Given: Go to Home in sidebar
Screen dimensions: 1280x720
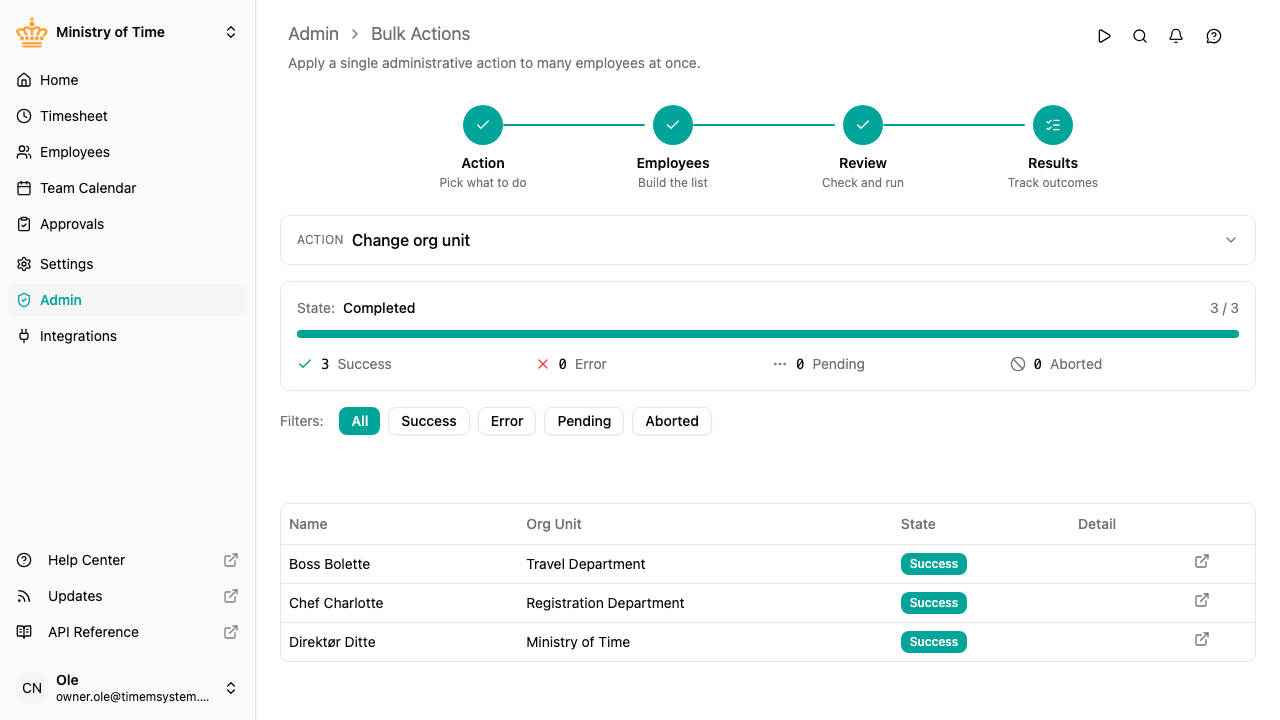Looking at the screenshot, I should tap(127, 80).
